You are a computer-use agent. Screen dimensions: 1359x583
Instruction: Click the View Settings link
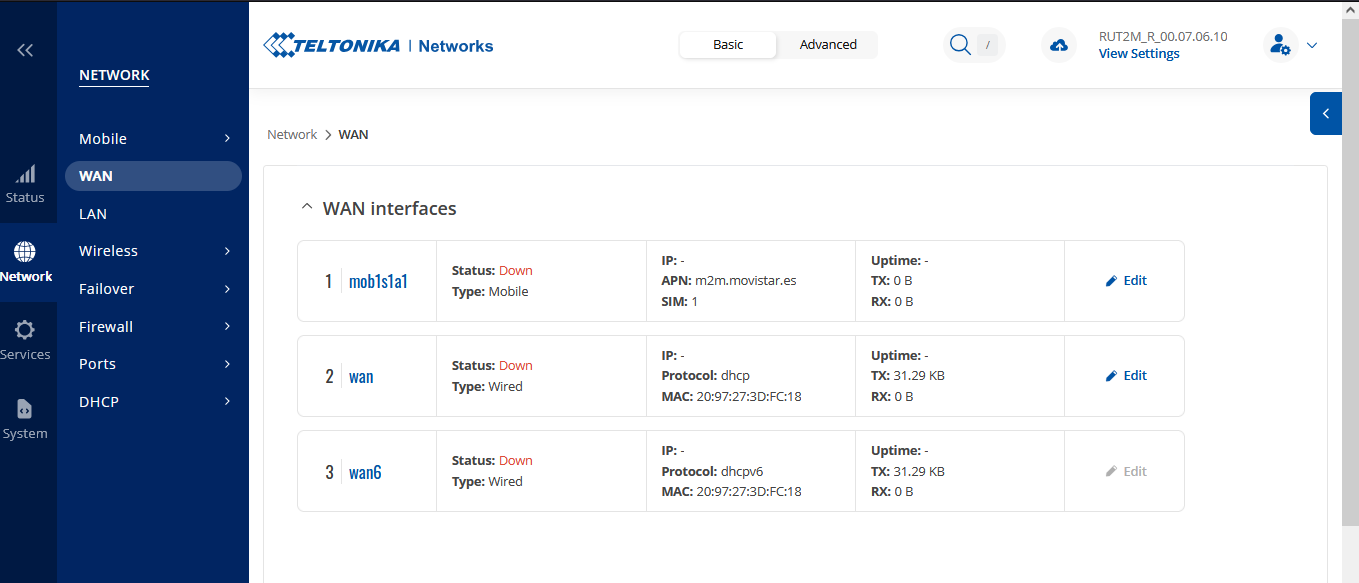click(x=1139, y=54)
